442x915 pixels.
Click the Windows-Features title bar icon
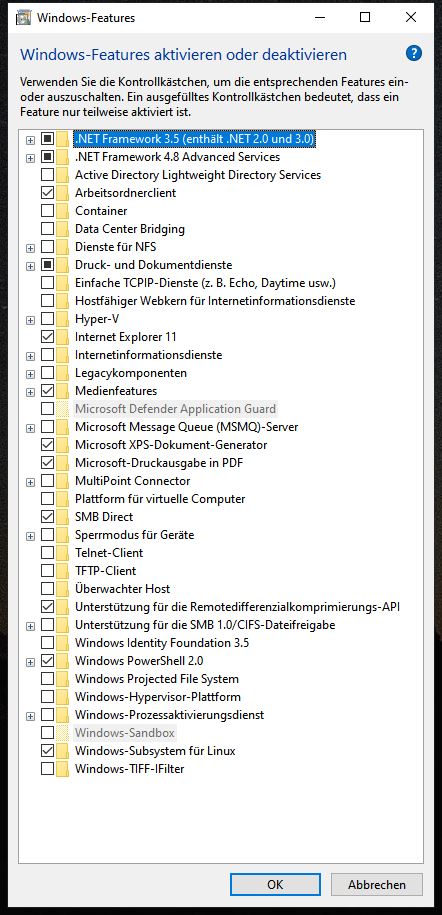pyautogui.click(x=24, y=18)
